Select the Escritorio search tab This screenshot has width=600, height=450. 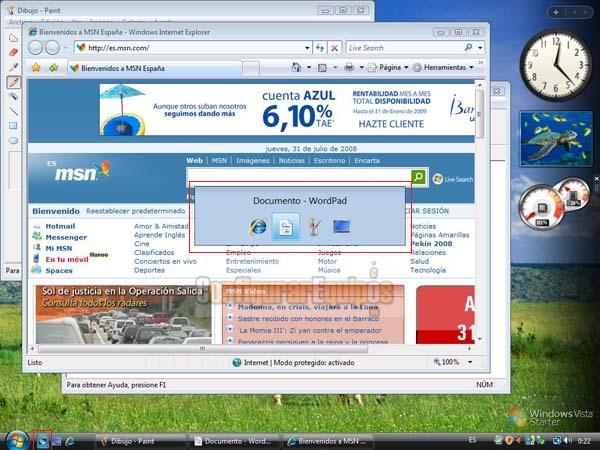click(329, 161)
